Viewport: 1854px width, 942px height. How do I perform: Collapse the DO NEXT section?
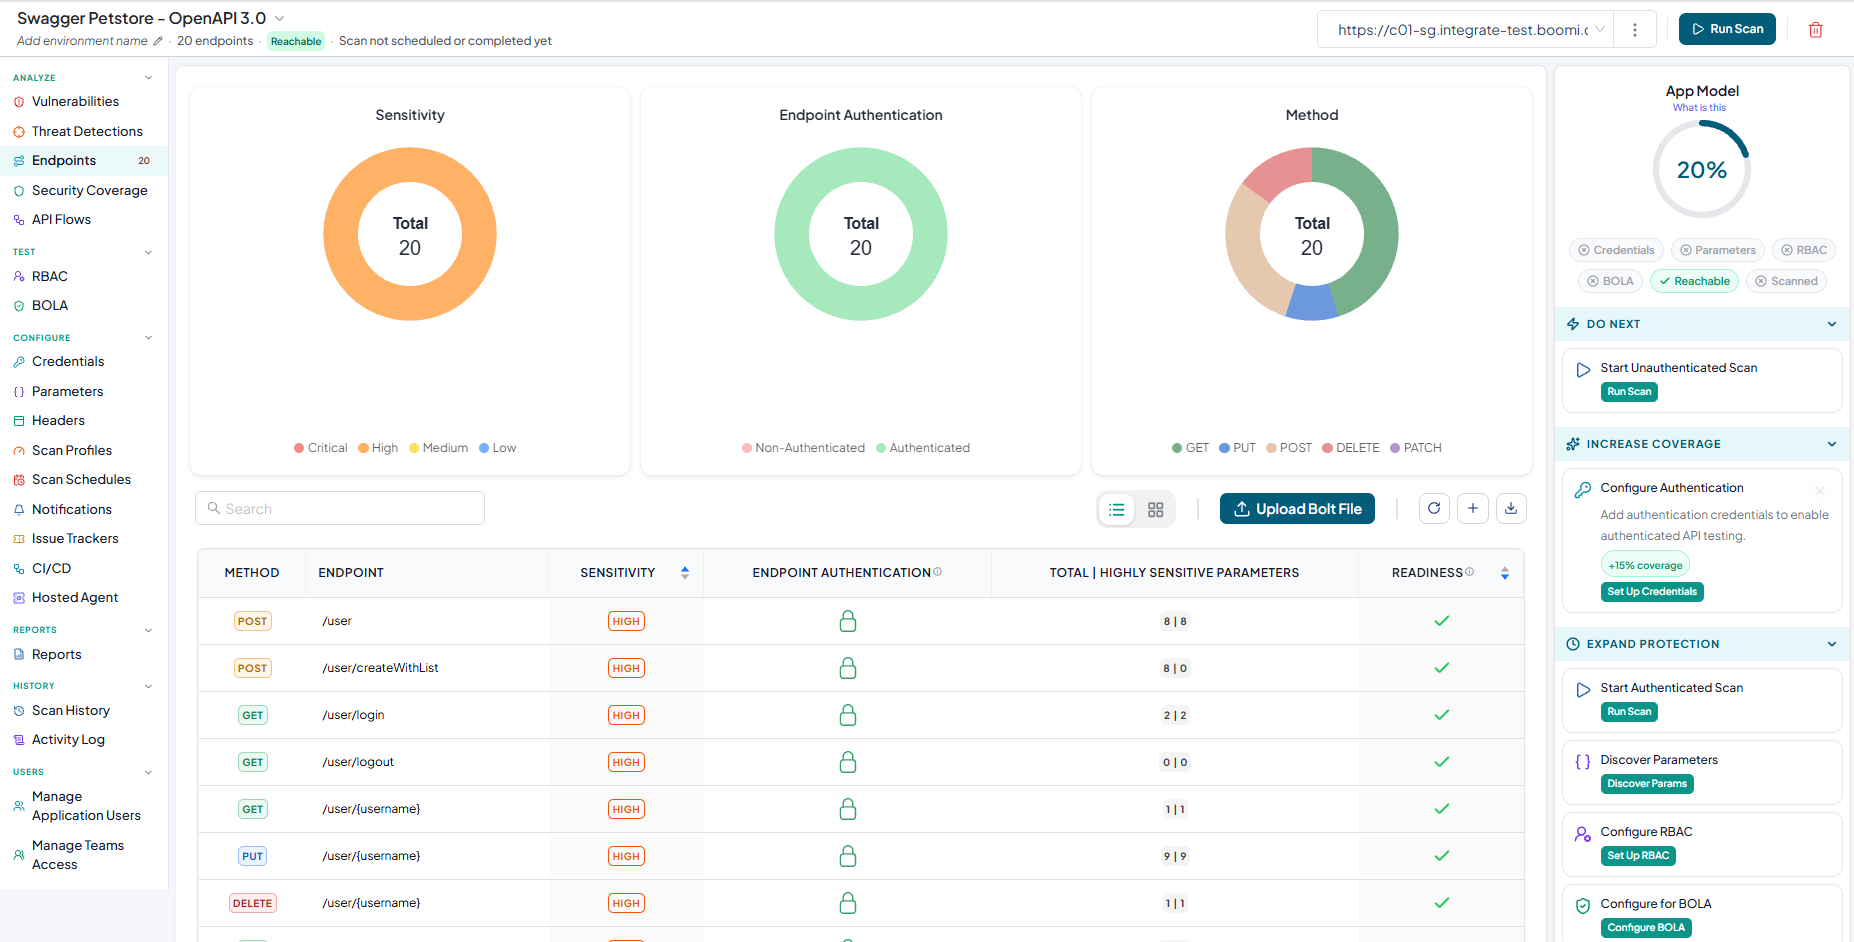coord(1832,324)
